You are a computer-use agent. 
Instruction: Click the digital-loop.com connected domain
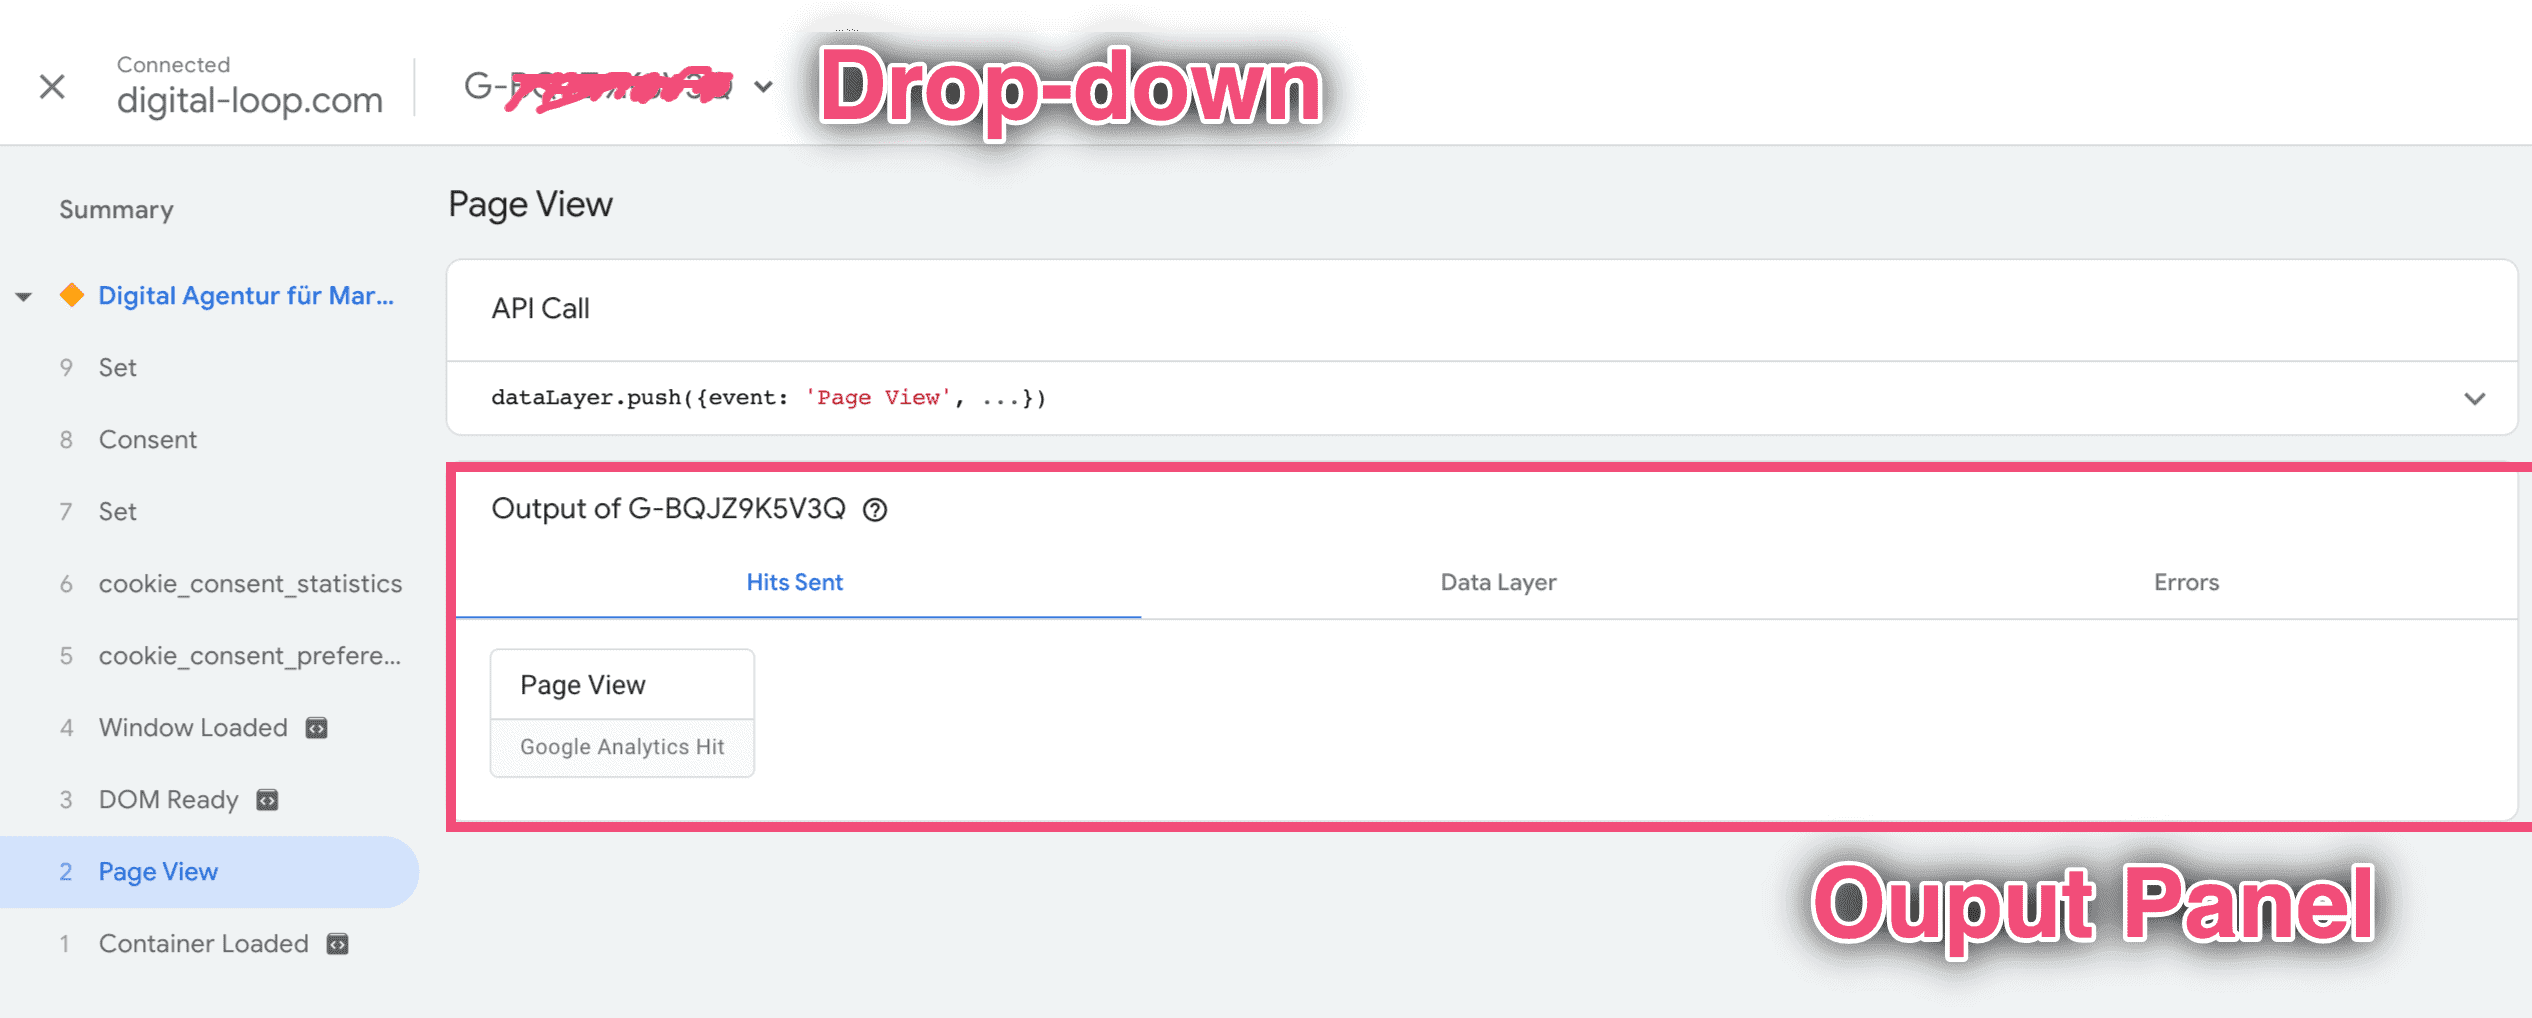(250, 100)
